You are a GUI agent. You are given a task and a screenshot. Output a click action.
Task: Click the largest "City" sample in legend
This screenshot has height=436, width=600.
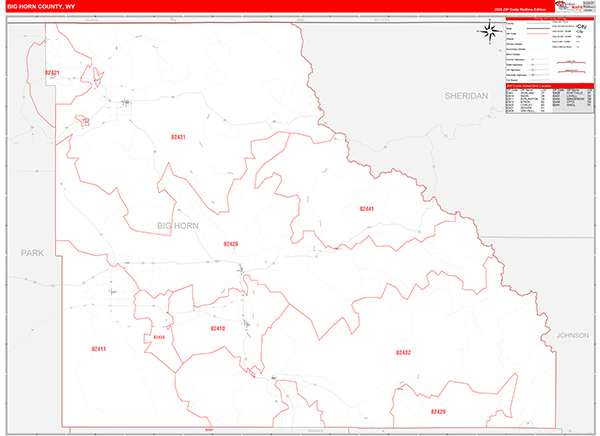point(582,26)
